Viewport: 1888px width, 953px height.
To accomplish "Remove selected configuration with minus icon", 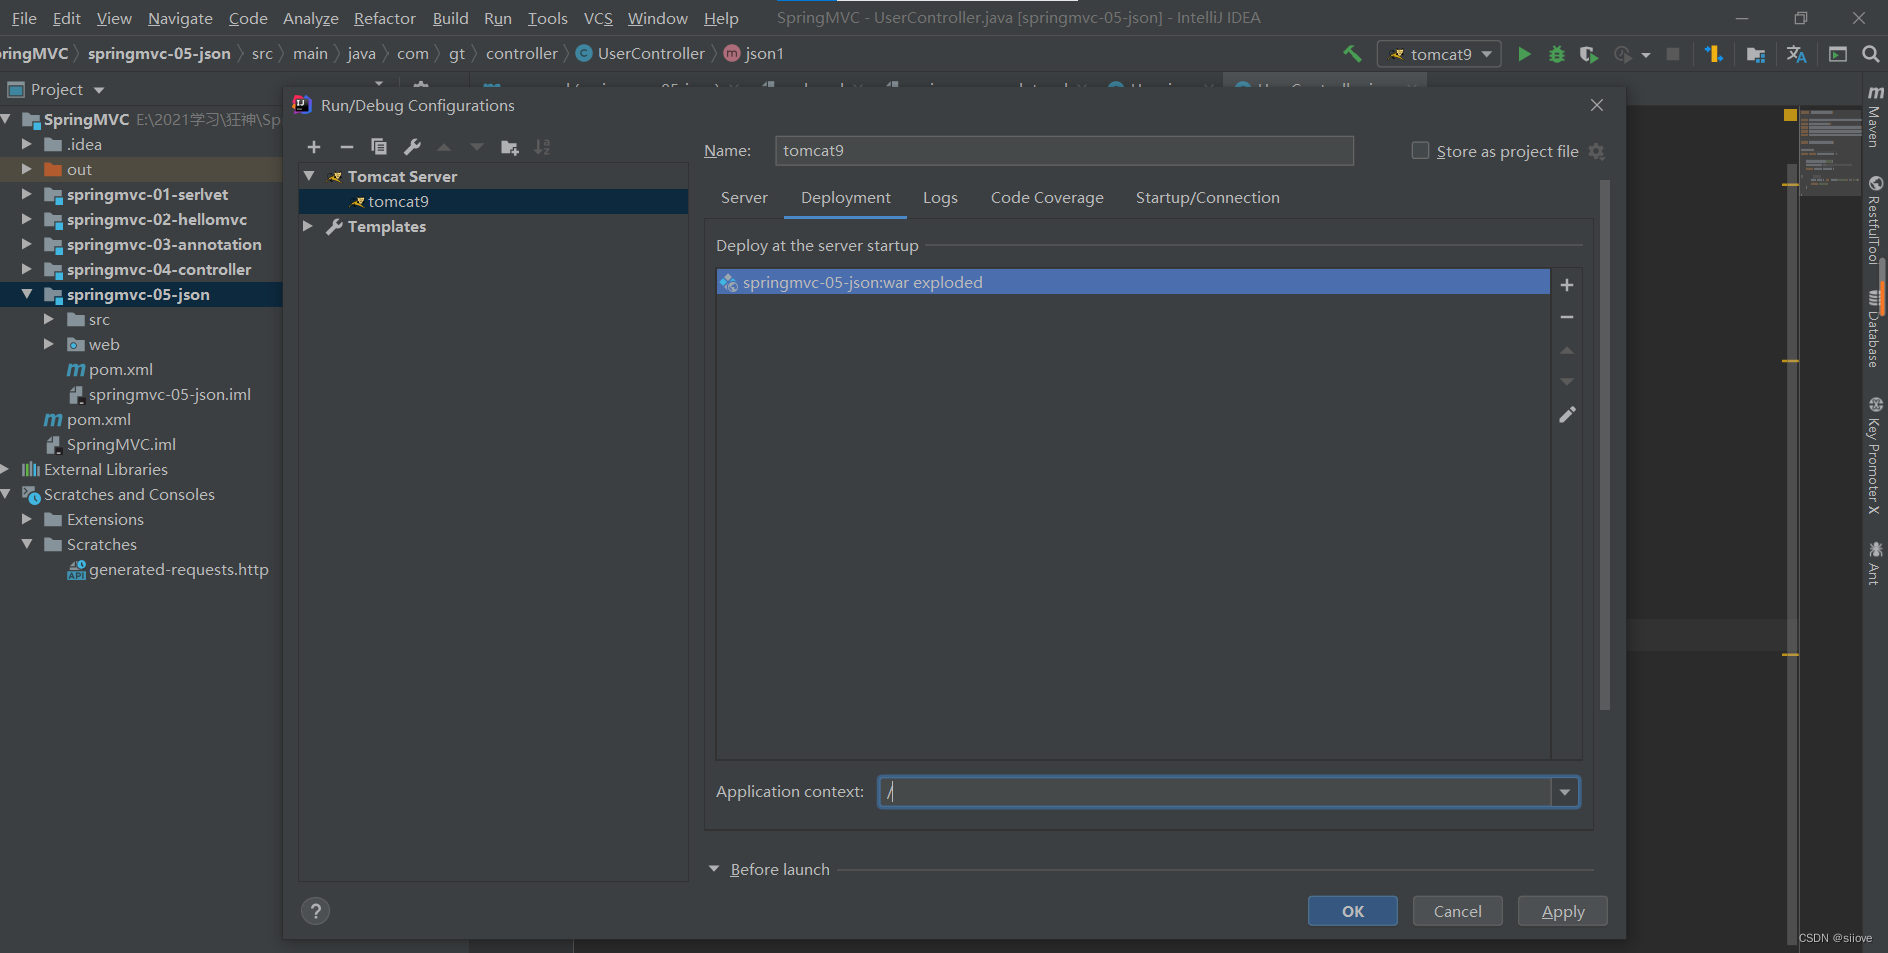I will pyautogui.click(x=347, y=147).
